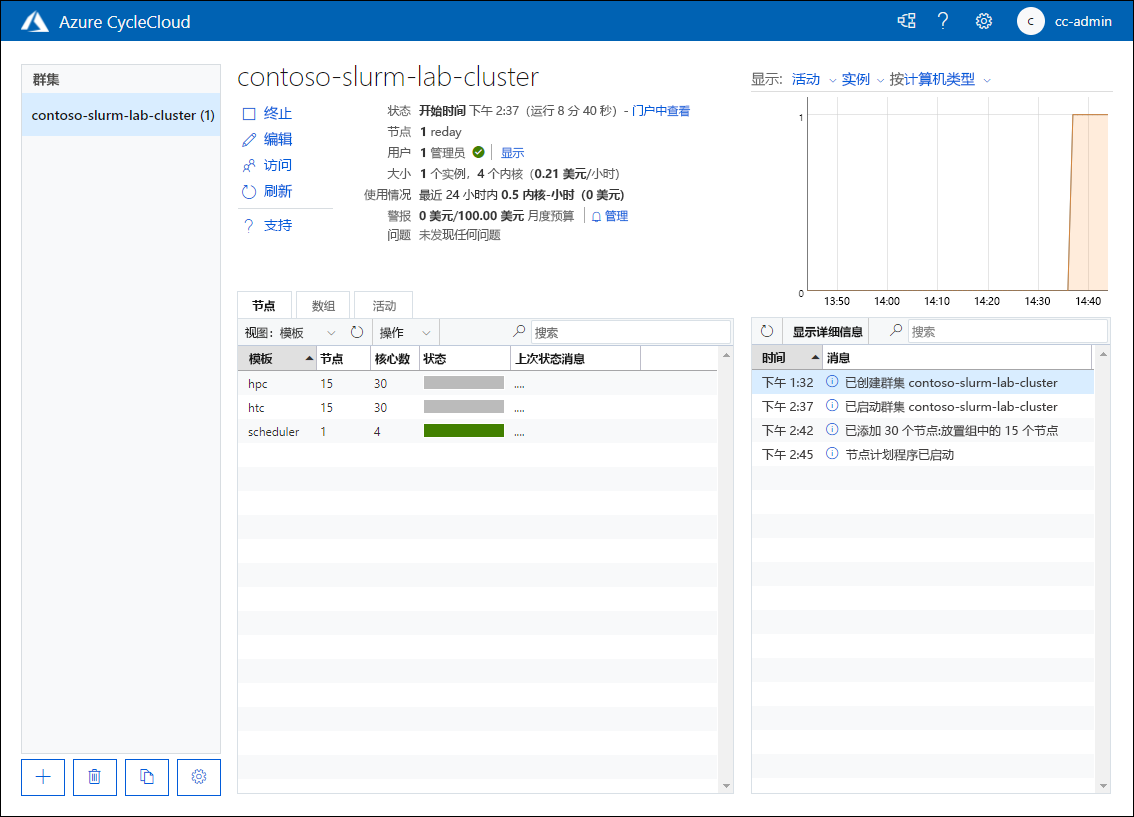Screen dimensions: 1134x817
Task: Click info icon for 节点计划程序已启动 event
Action: [x=832, y=453]
